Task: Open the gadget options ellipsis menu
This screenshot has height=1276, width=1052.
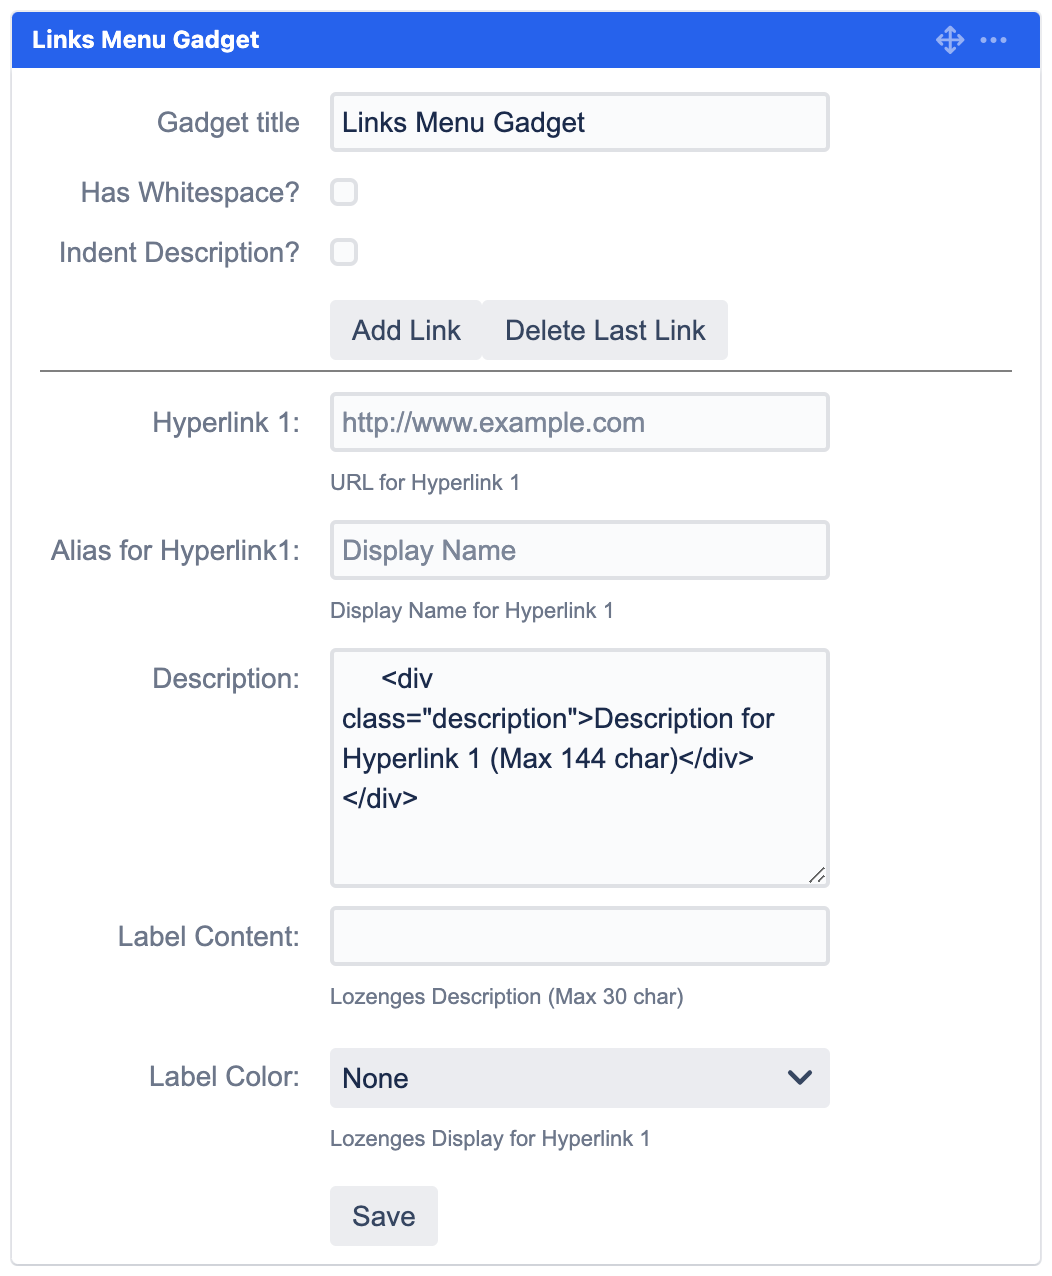Action: pos(995,40)
